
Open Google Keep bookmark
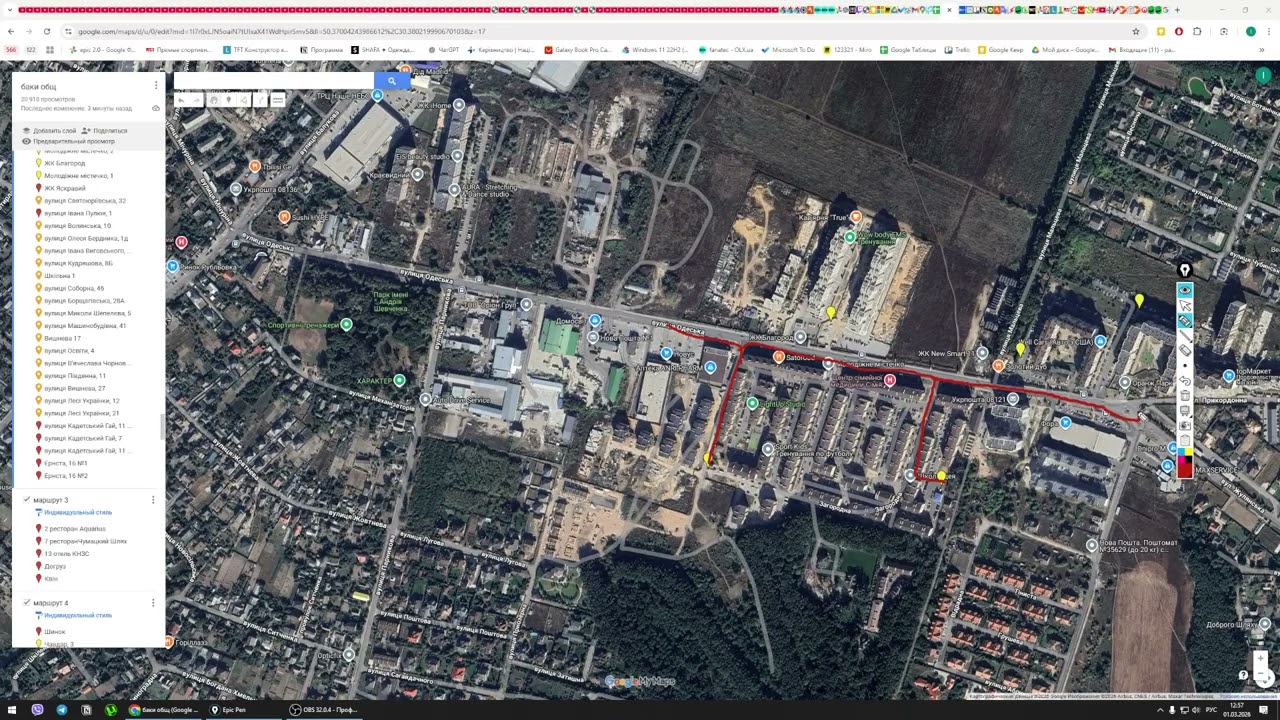[1001, 49]
